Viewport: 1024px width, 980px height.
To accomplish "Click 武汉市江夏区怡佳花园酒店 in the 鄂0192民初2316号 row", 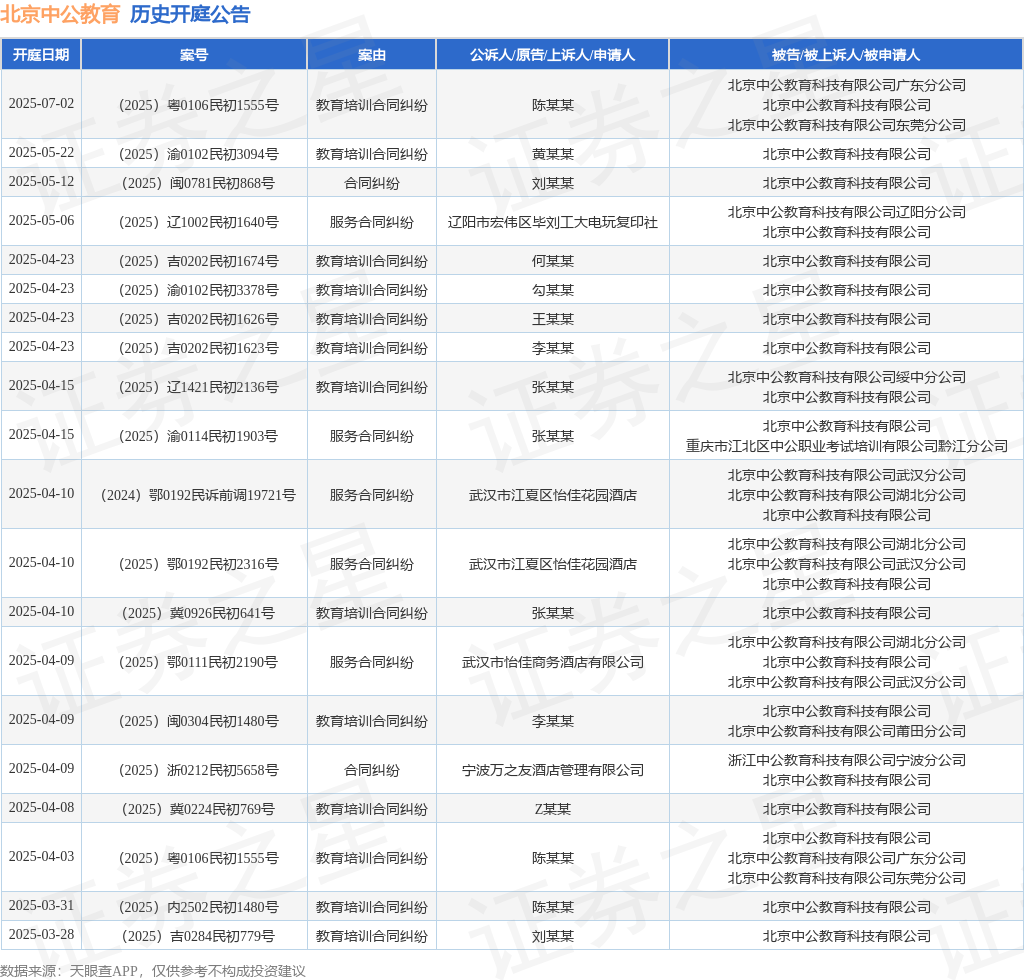I will tap(552, 564).
